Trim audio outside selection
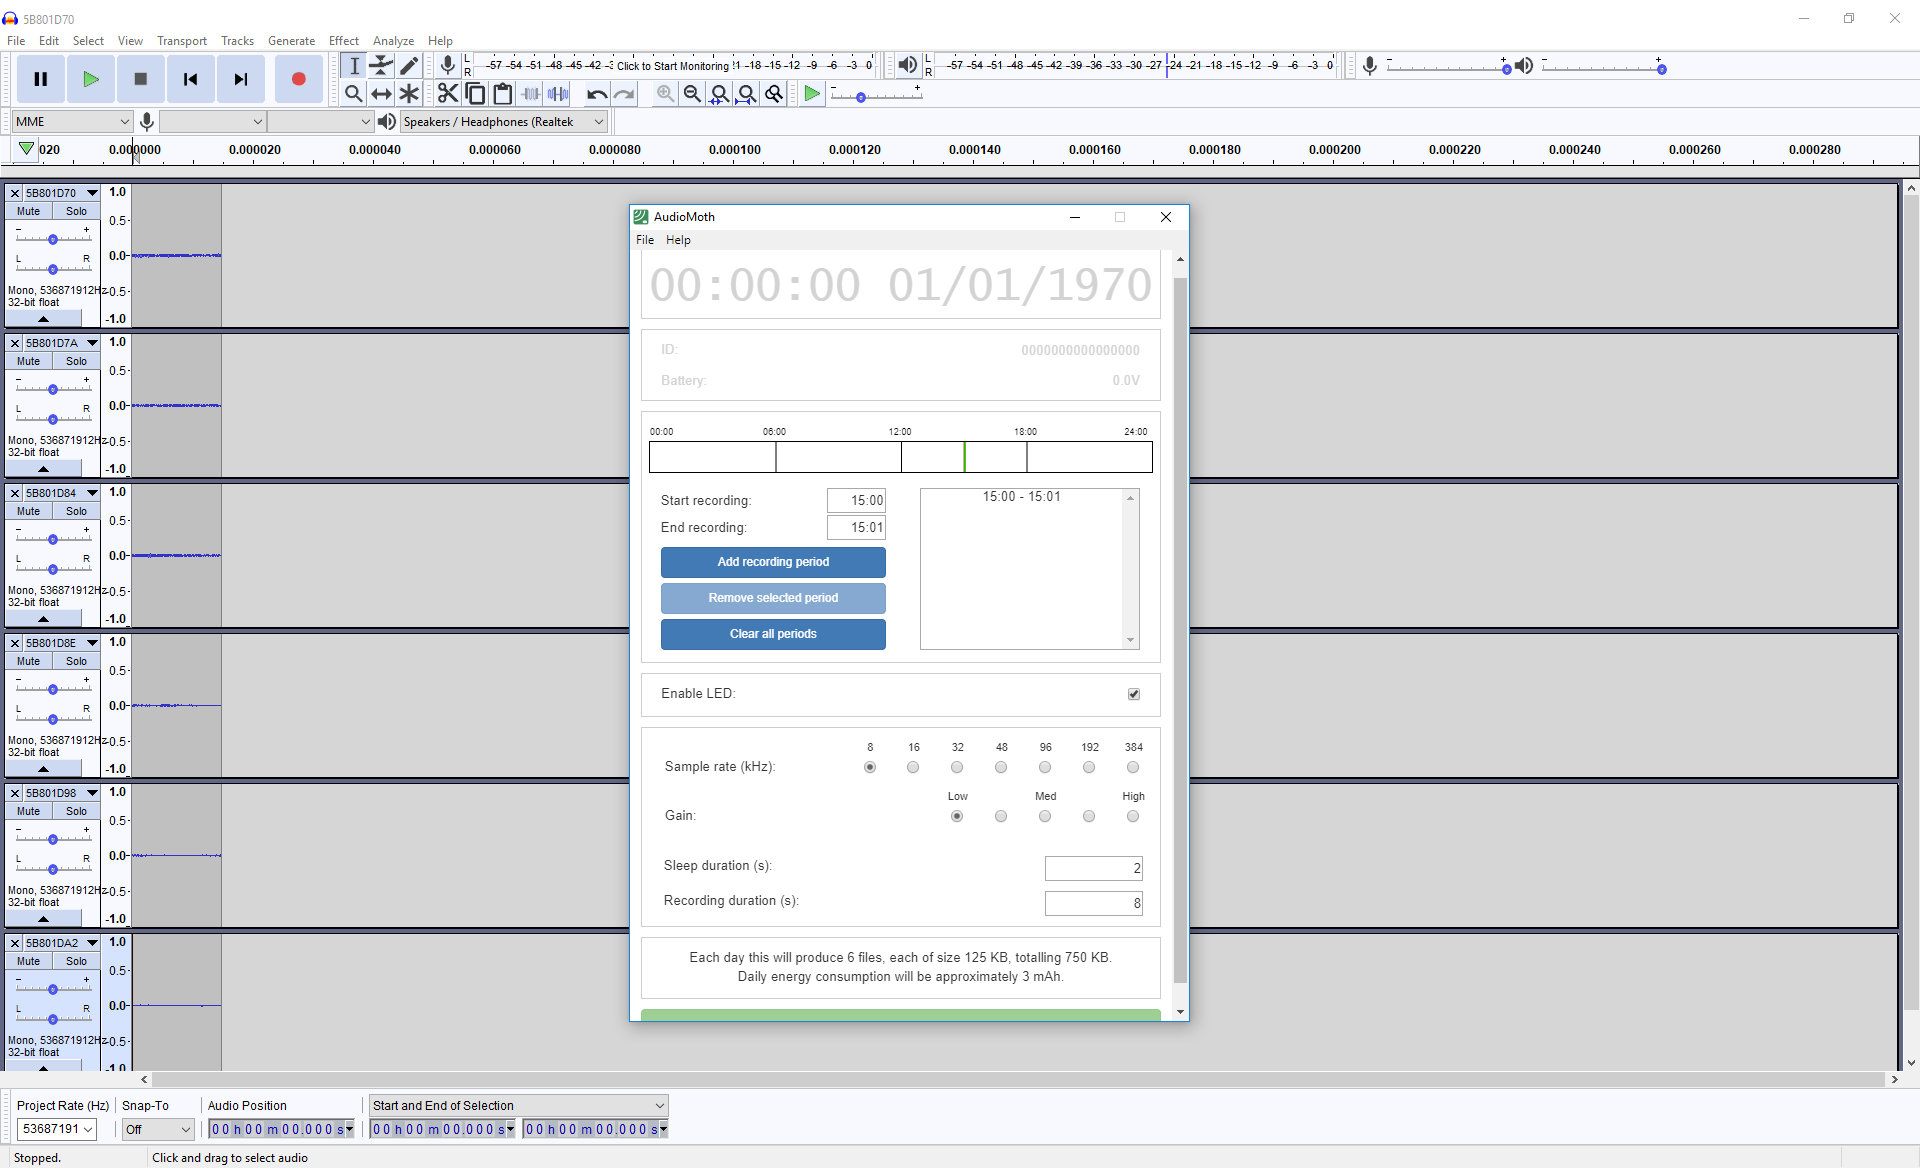This screenshot has width=1920, height=1168. click(531, 93)
